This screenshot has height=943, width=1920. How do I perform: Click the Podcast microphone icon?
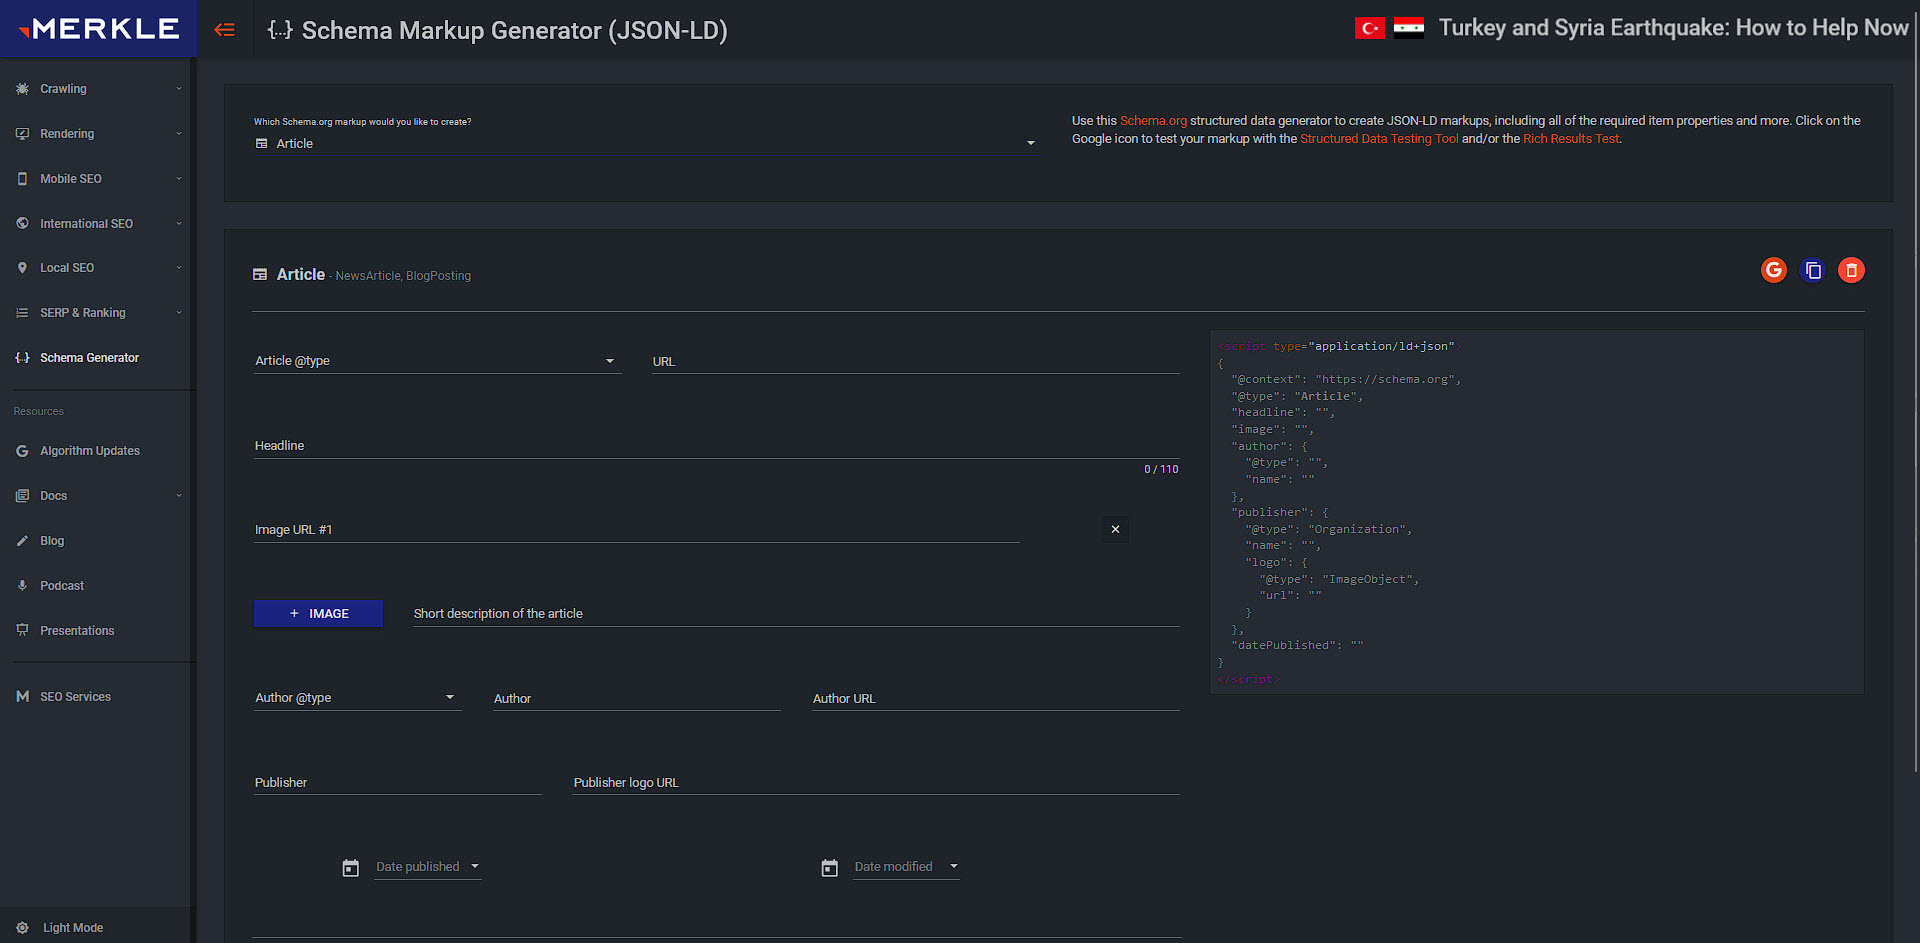click(x=22, y=586)
